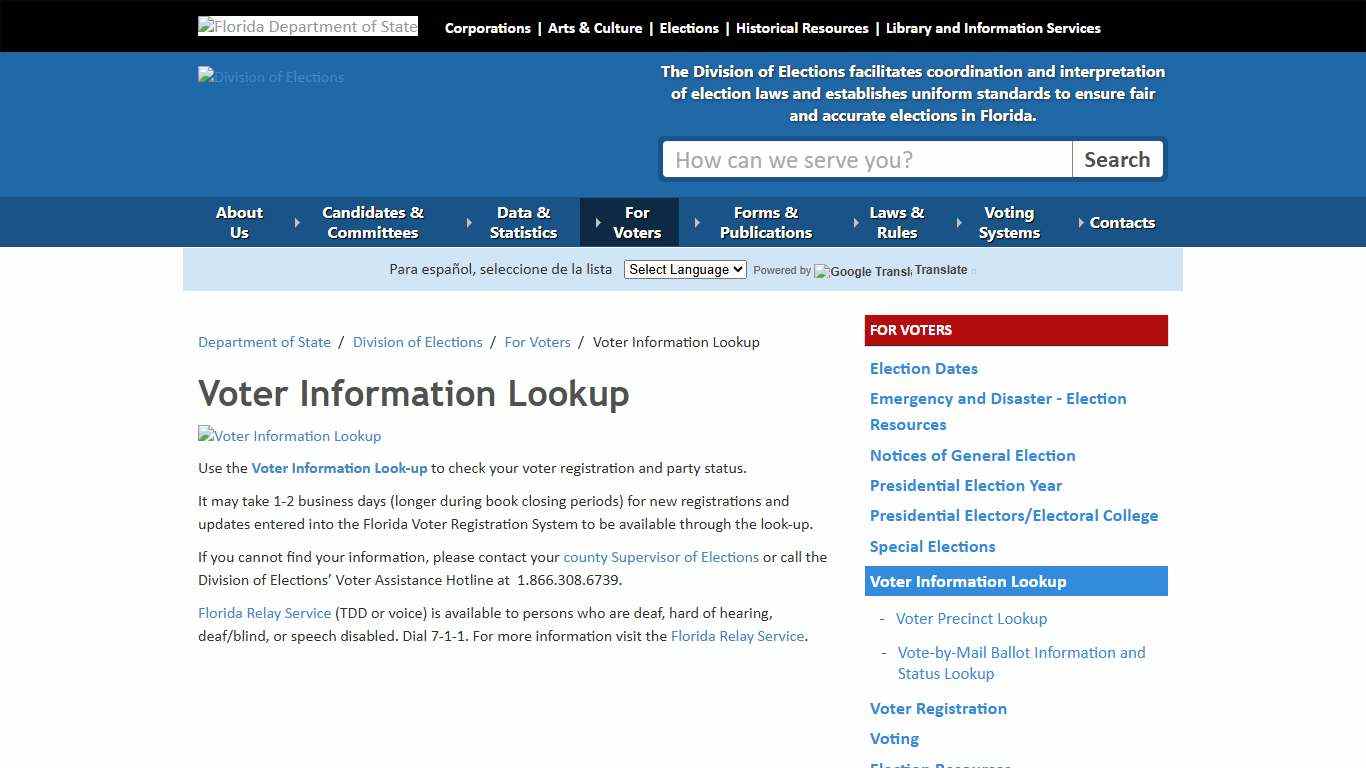Open the Laws & Rules section
Image resolution: width=1366 pixels, height=768 pixels.
(897, 221)
